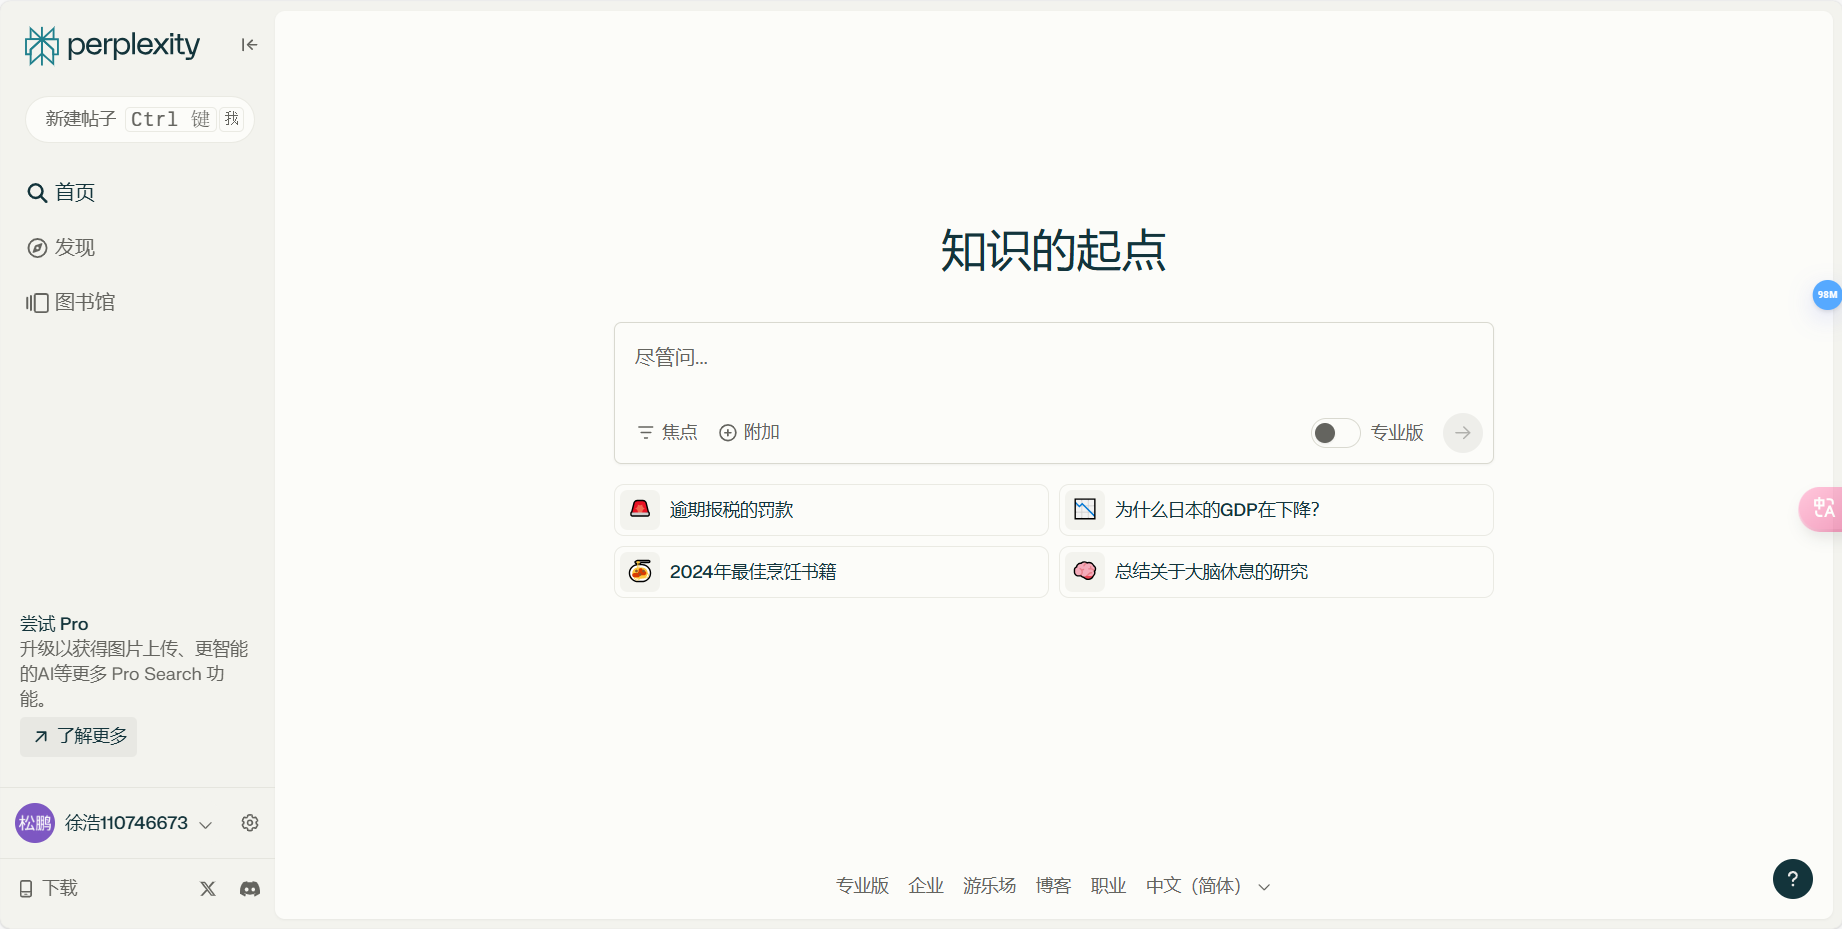Open the 图书馆 library section
Image resolution: width=1842 pixels, height=929 pixels.
[84, 301]
